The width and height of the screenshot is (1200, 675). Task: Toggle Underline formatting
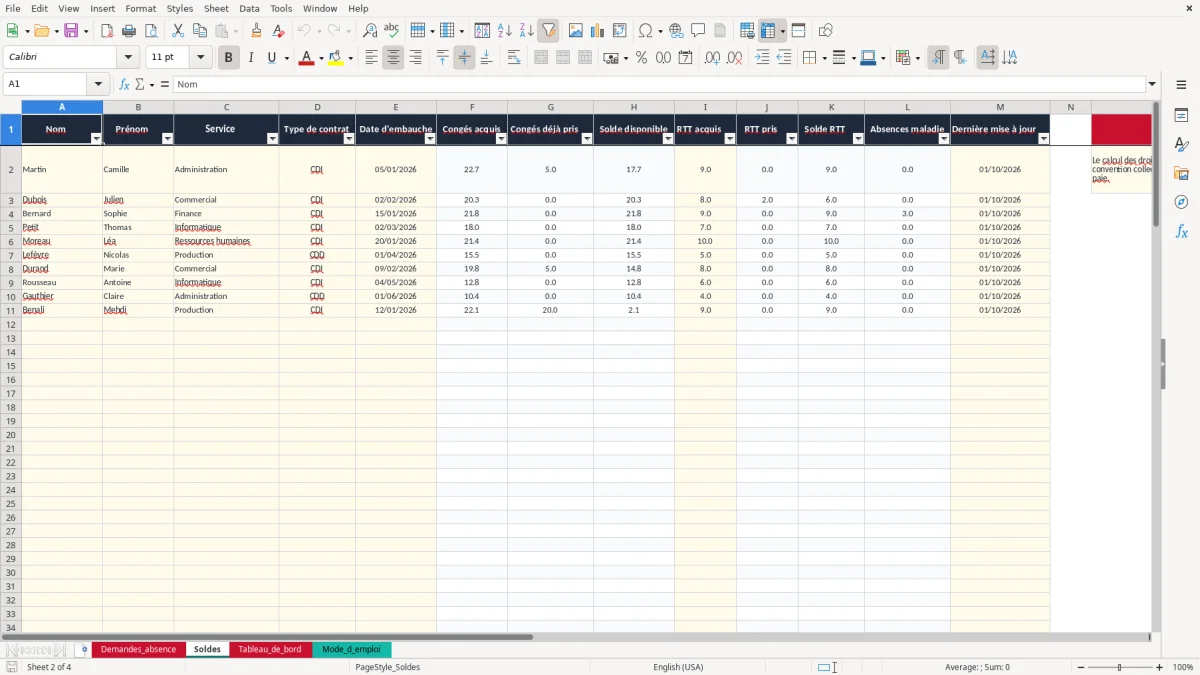[271, 58]
